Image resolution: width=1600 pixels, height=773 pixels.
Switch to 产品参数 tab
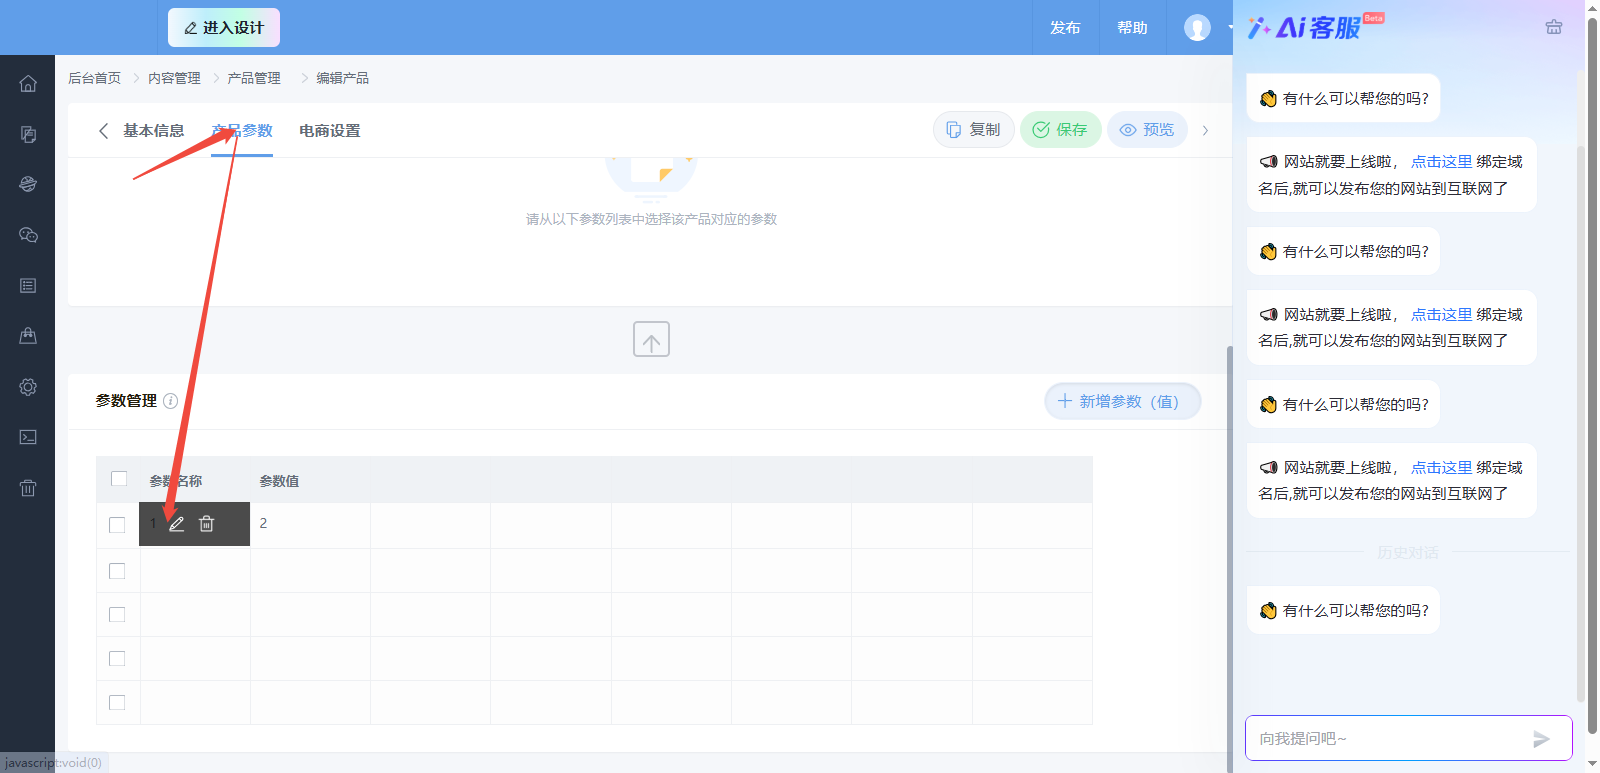pos(242,131)
